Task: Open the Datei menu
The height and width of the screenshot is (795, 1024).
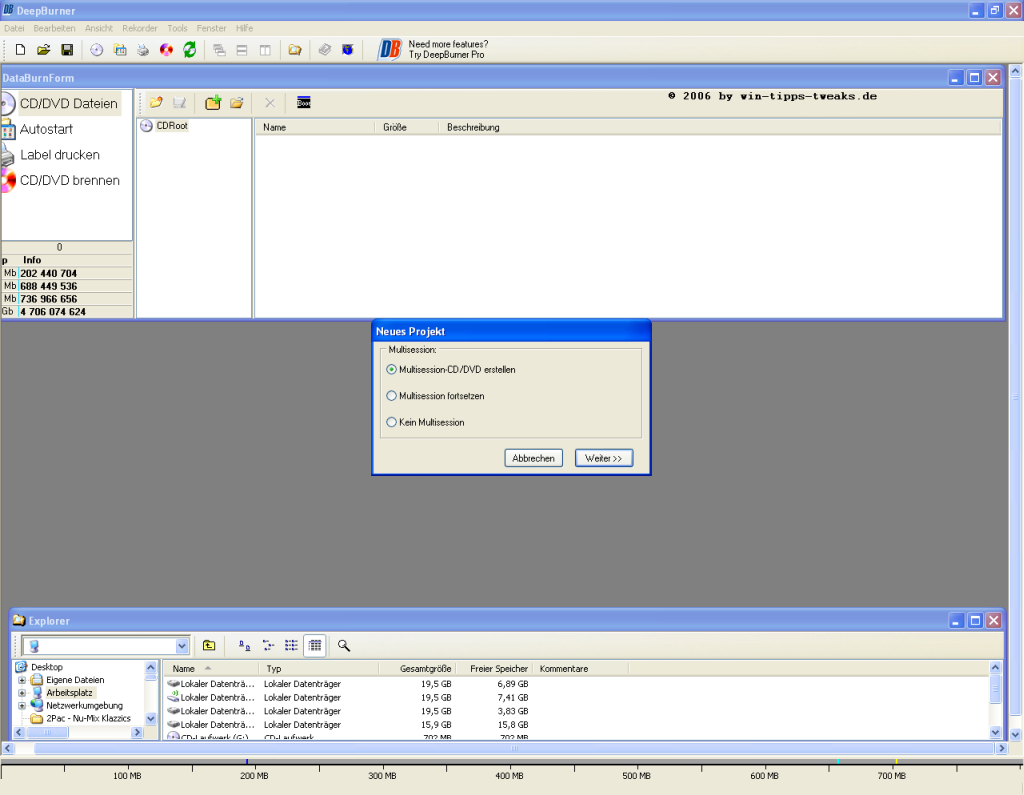Action: [14, 28]
